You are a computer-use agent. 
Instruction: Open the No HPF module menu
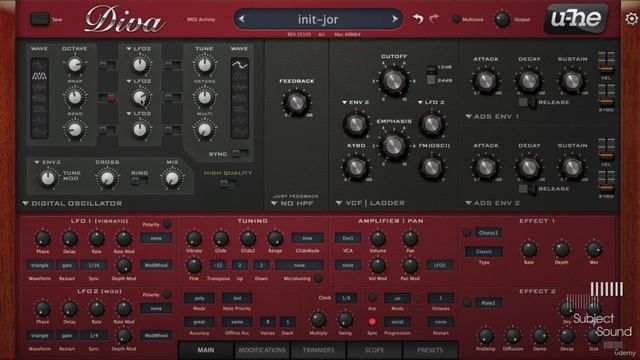[292, 203]
